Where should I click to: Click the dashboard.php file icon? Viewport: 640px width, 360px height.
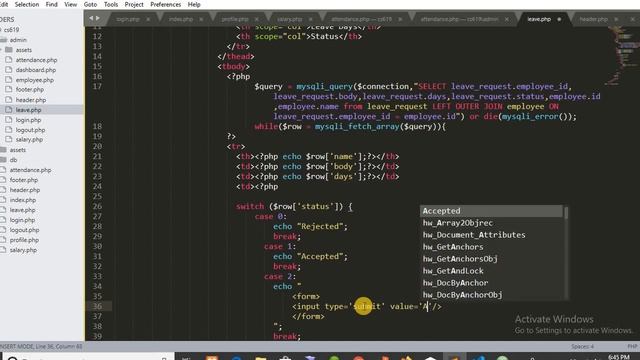[9, 70]
